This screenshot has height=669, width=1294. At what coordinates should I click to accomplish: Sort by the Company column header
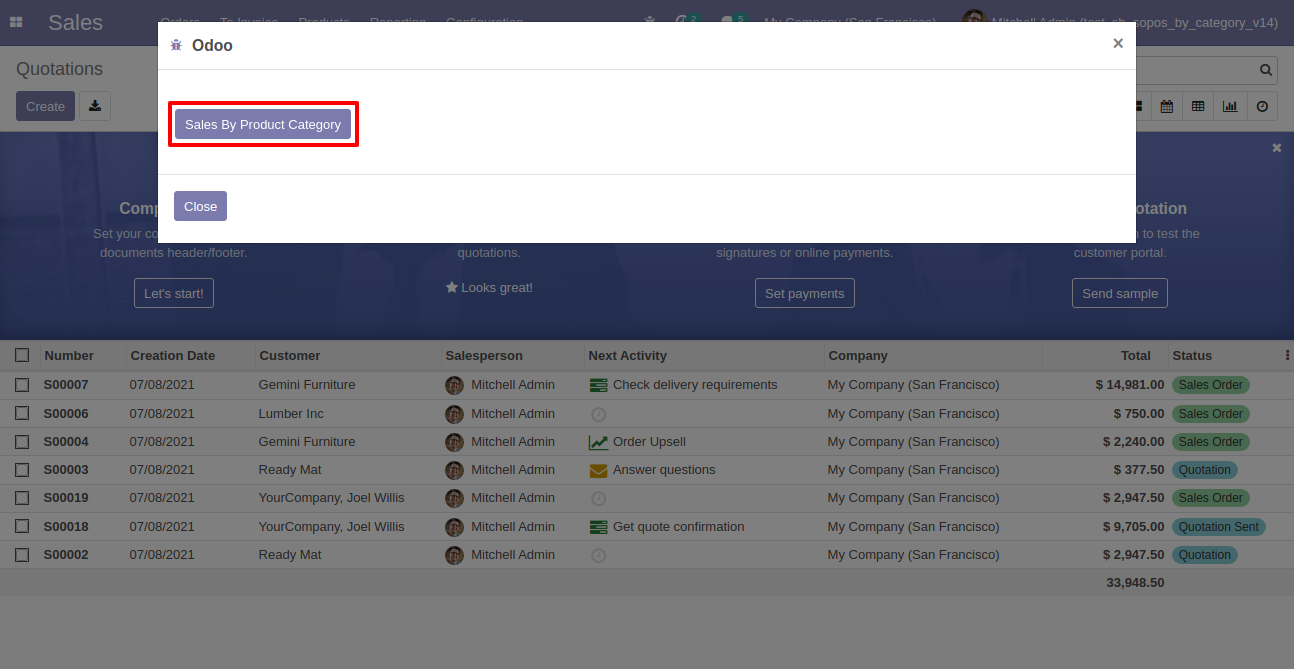pyautogui.click(x=857, y=355)
